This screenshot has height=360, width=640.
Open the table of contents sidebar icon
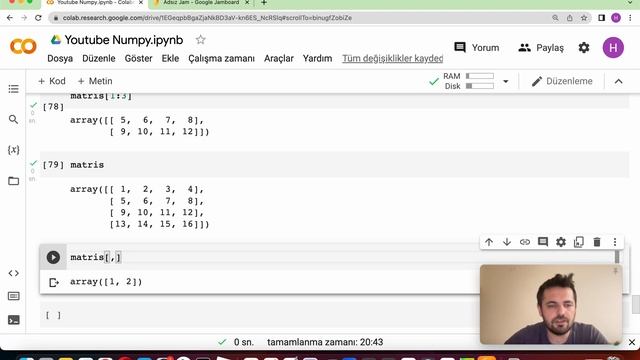point(13,89)
